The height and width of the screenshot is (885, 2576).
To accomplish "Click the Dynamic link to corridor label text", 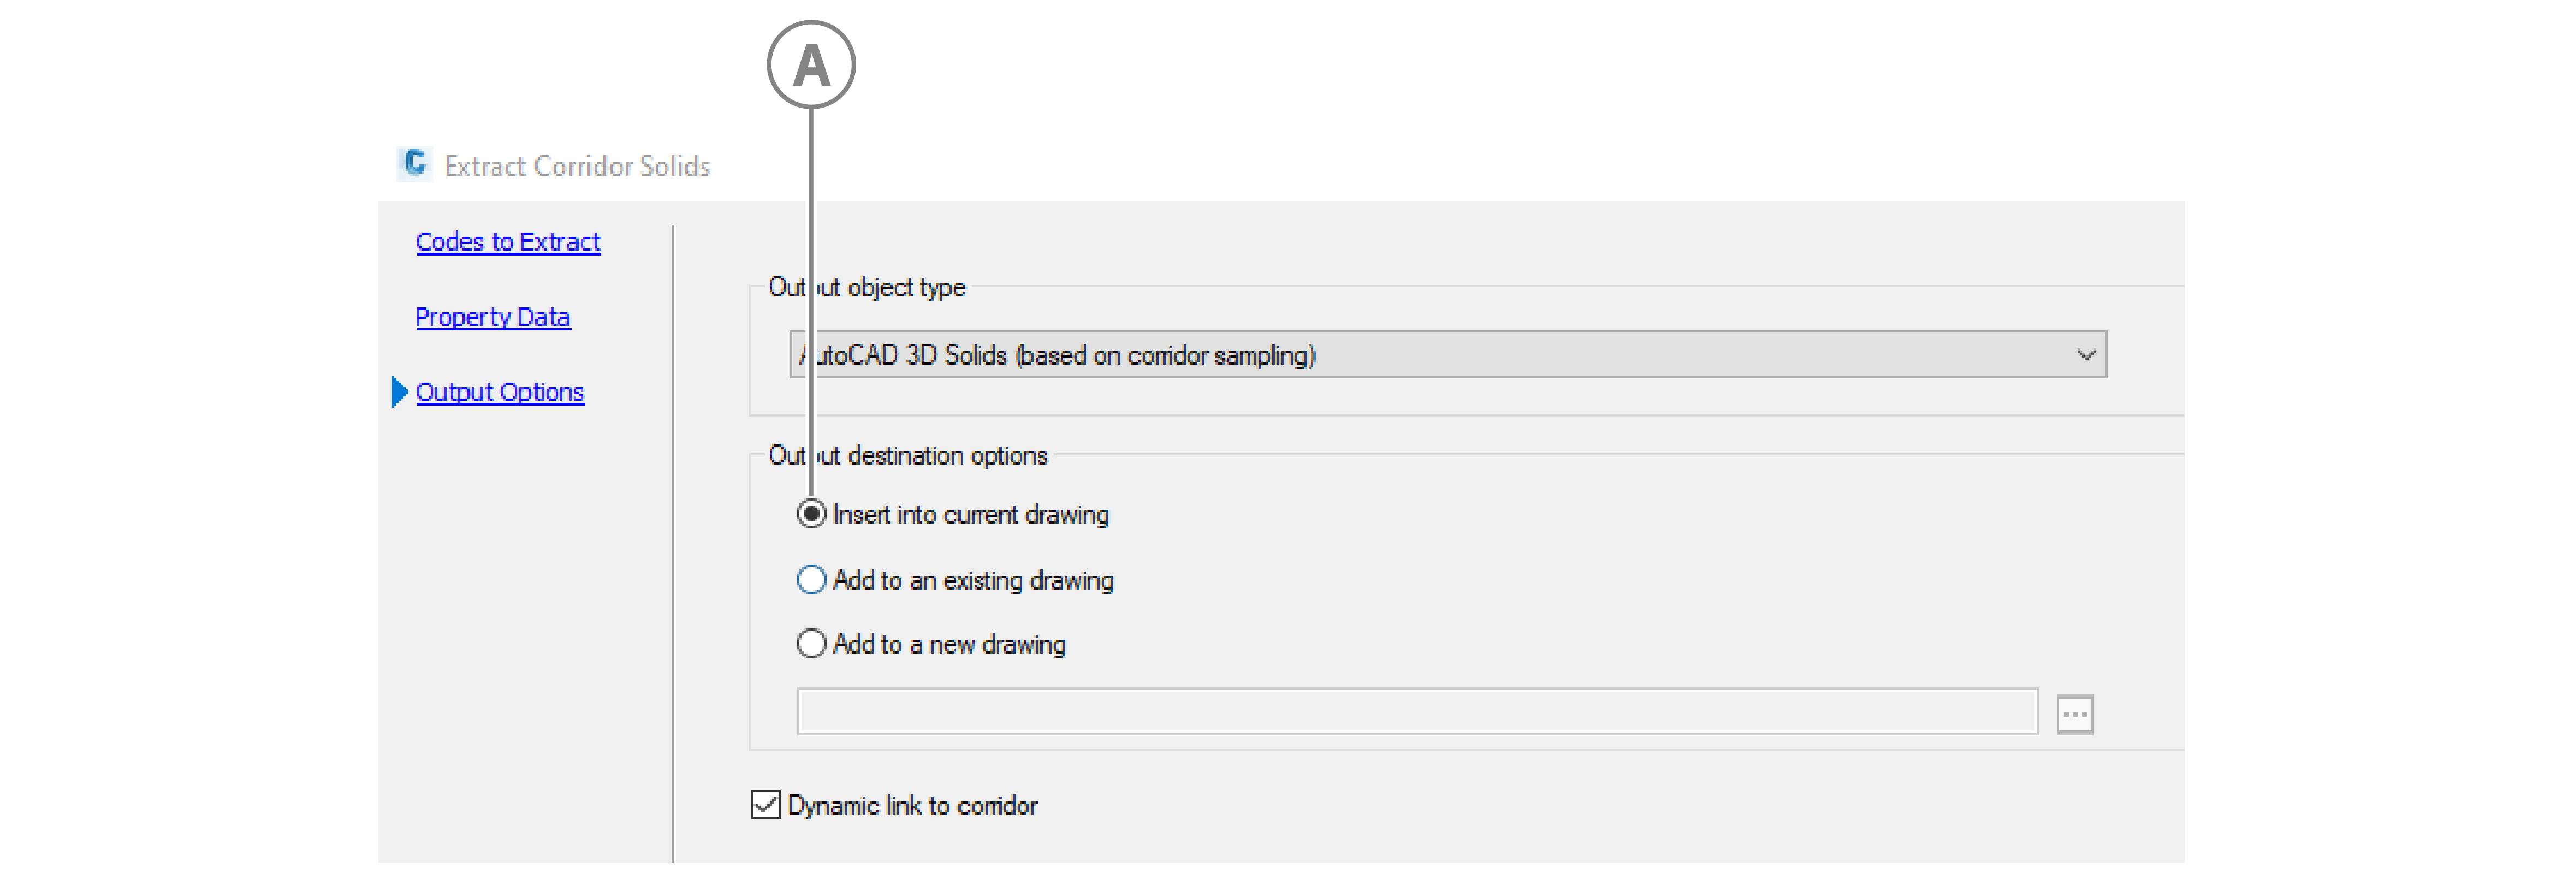I will pyautogui.click(x=912, y=806).
